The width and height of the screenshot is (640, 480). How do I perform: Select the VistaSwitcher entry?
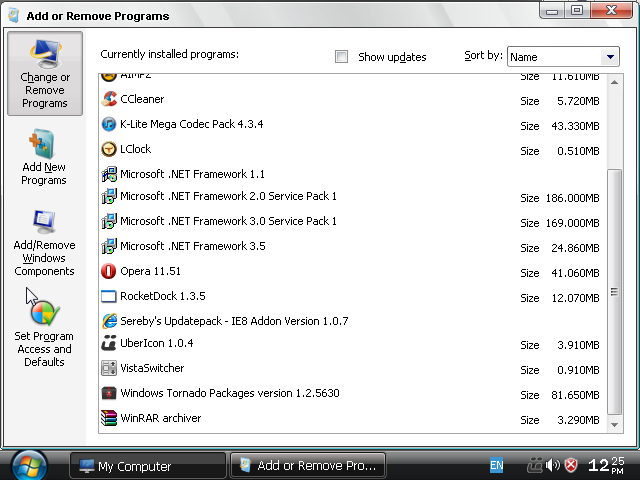tap(353, 368)
